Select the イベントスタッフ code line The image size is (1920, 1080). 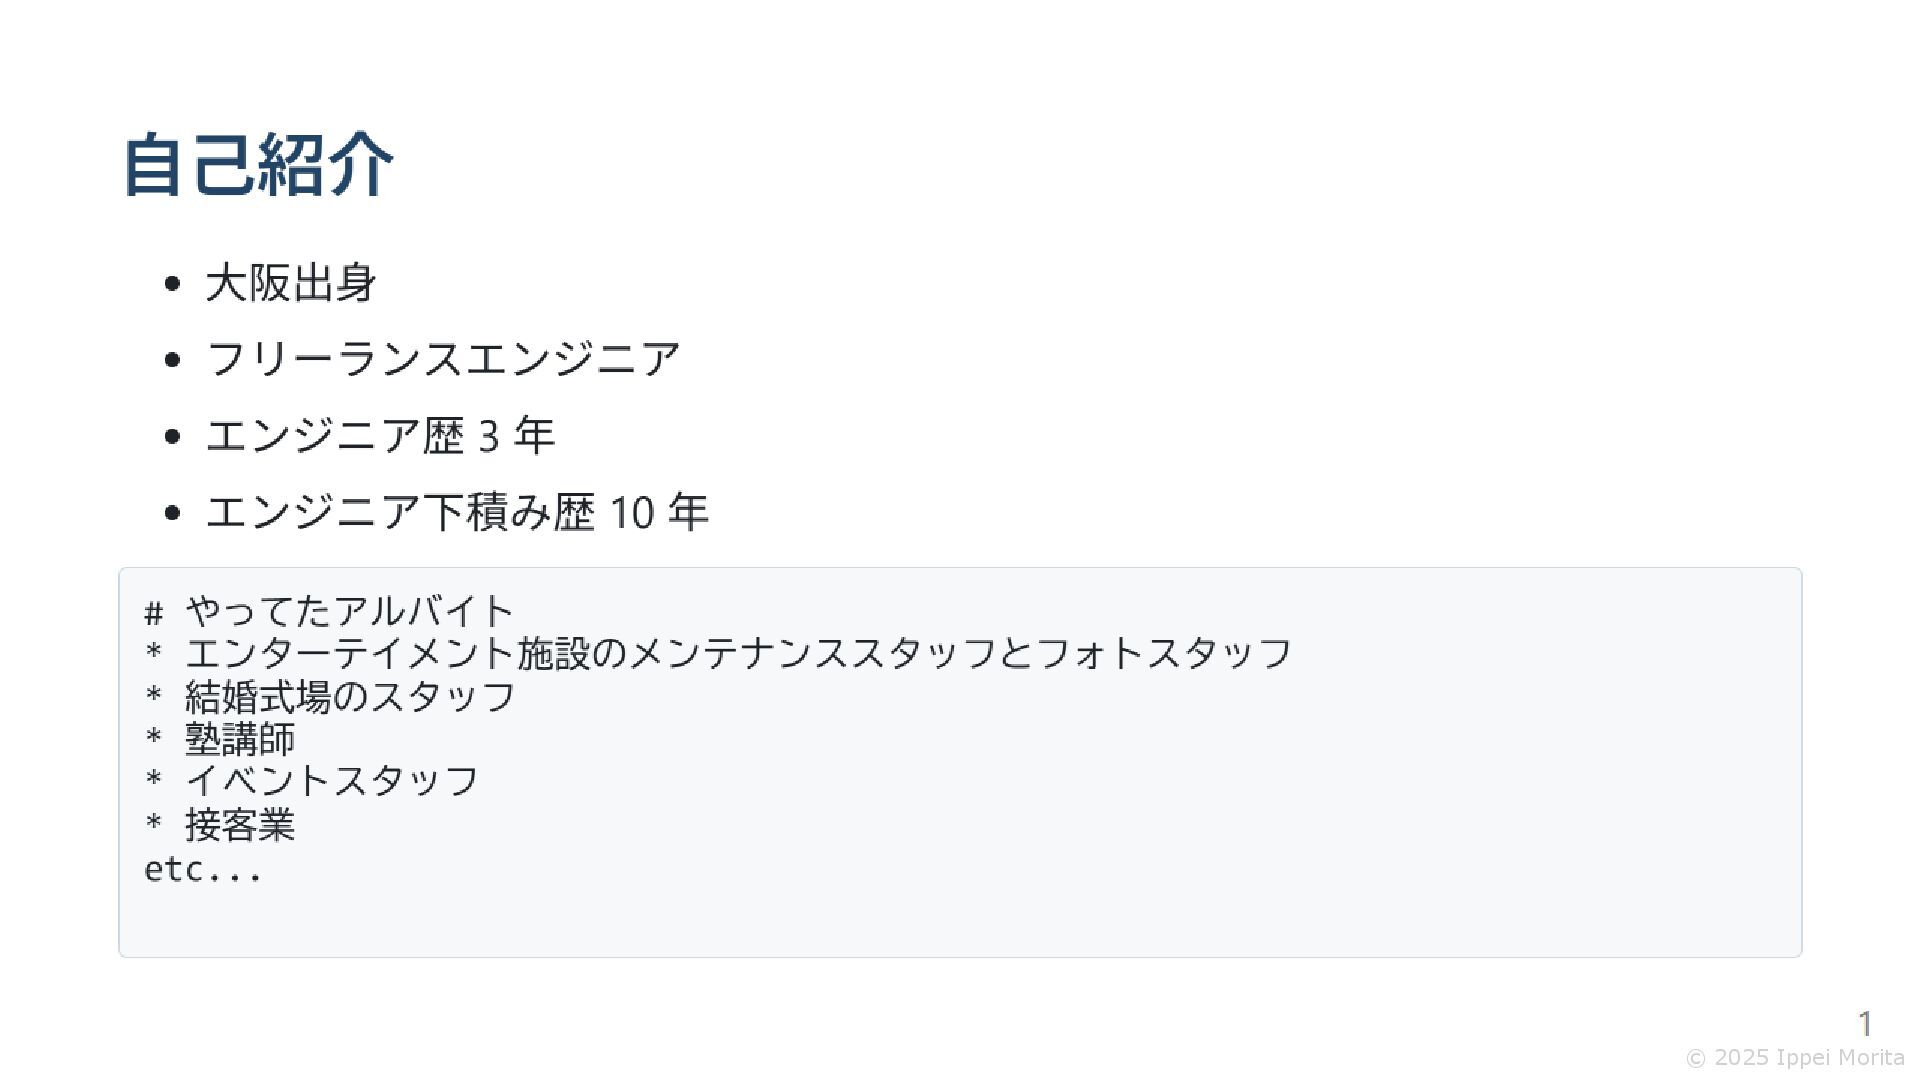pyautogui.click(x=312, y=781)
